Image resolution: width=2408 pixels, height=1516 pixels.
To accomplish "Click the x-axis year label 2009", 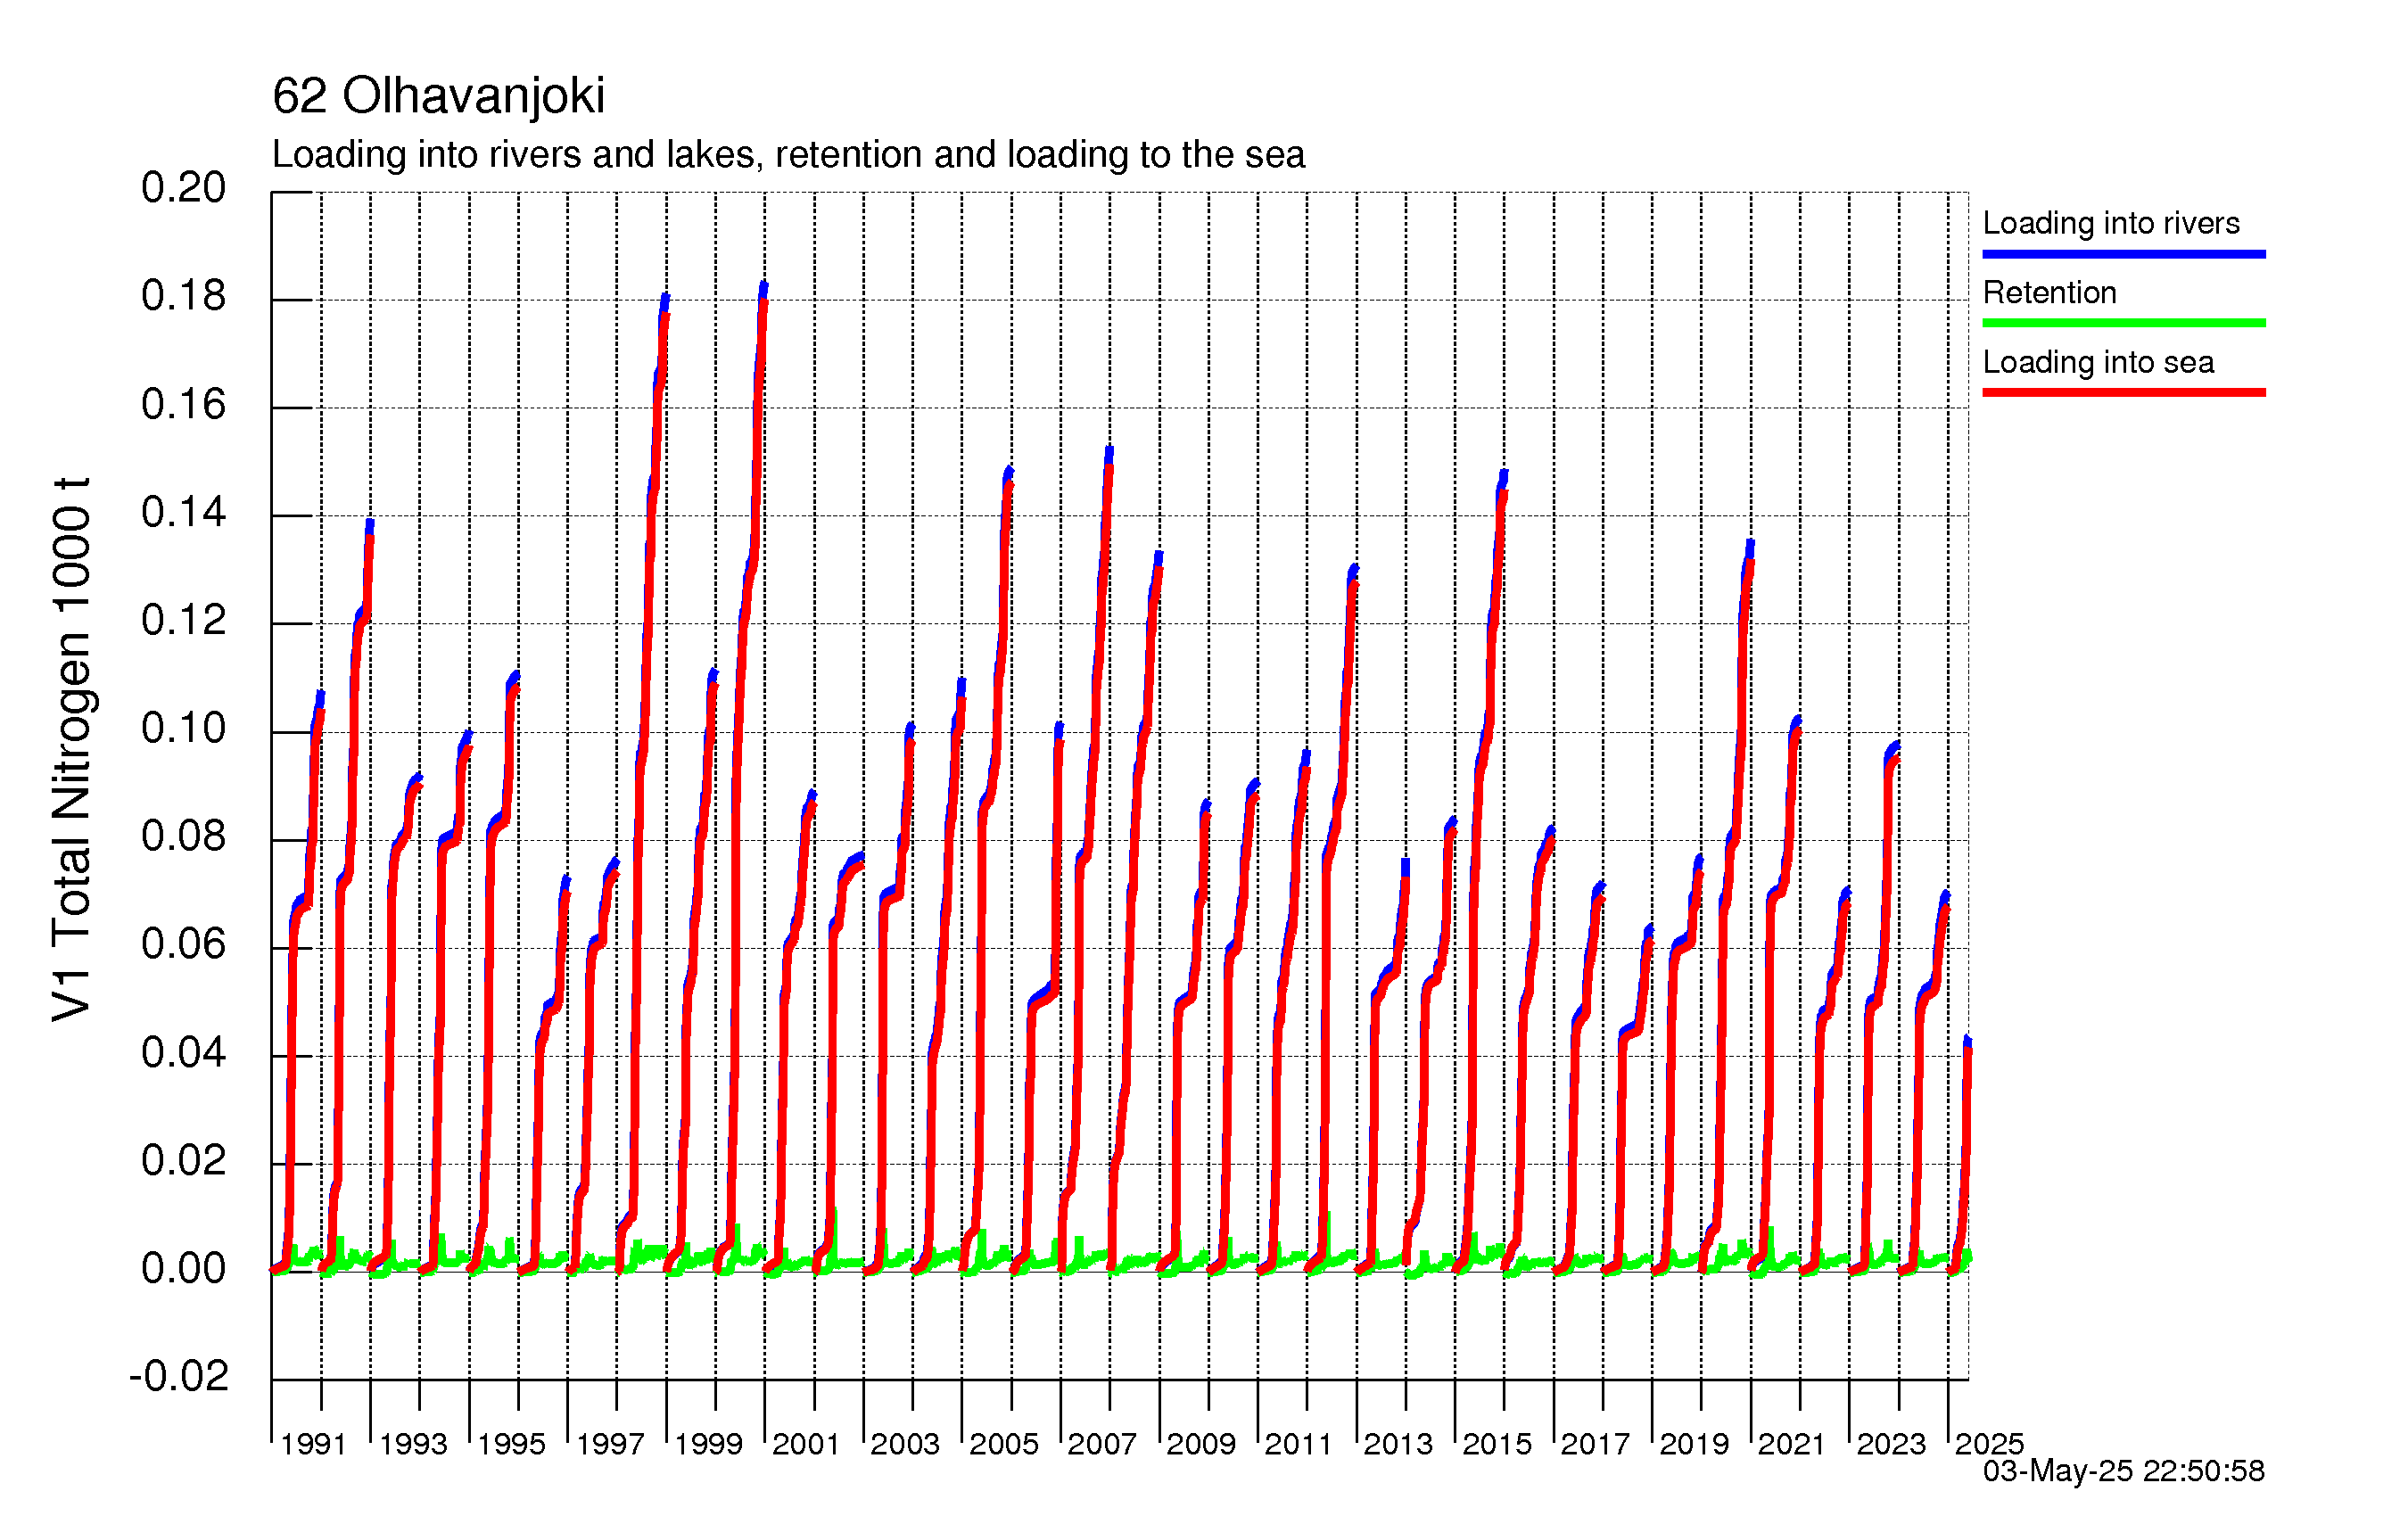I will [x=1201, y=1444].
